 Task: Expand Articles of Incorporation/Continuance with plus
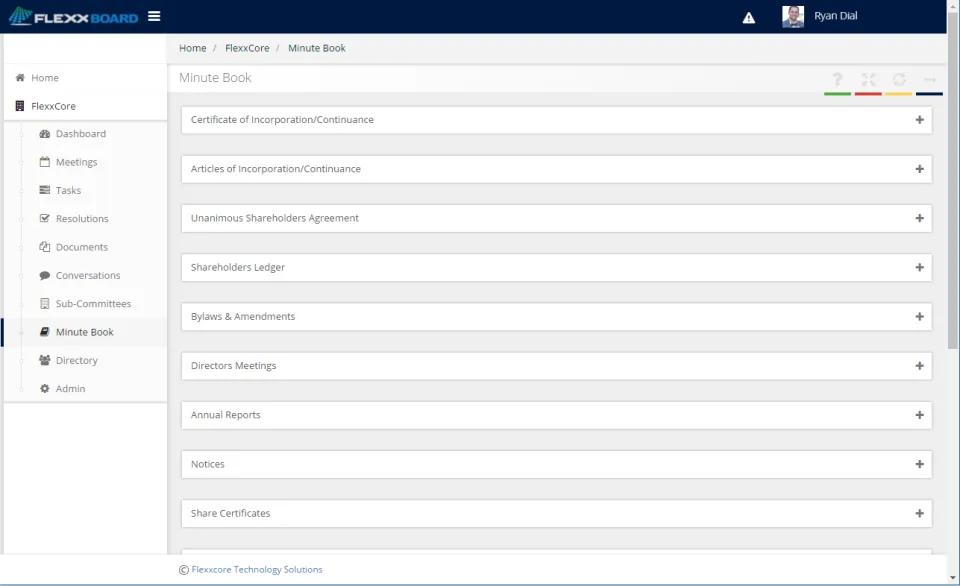tap(920, 169)
